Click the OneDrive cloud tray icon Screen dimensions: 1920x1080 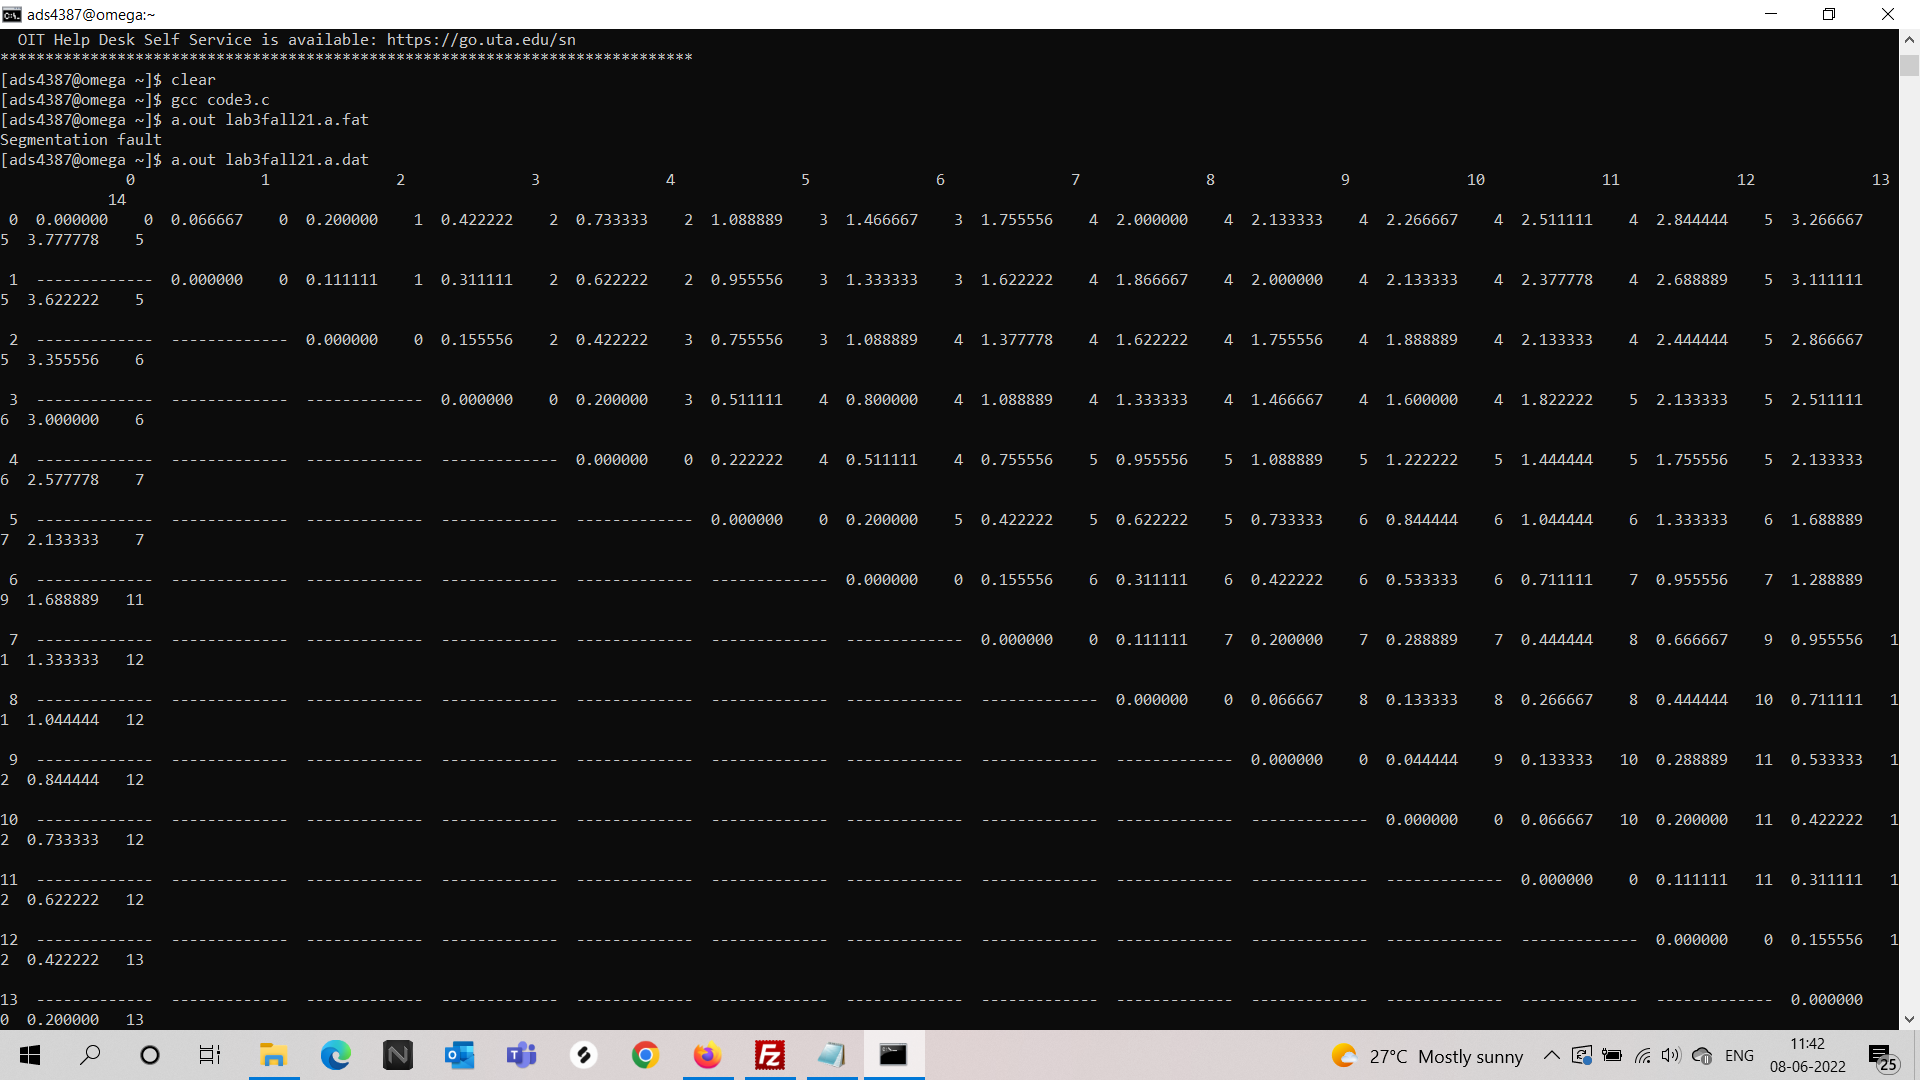pyautogui.click(x=1702, y=1055)
